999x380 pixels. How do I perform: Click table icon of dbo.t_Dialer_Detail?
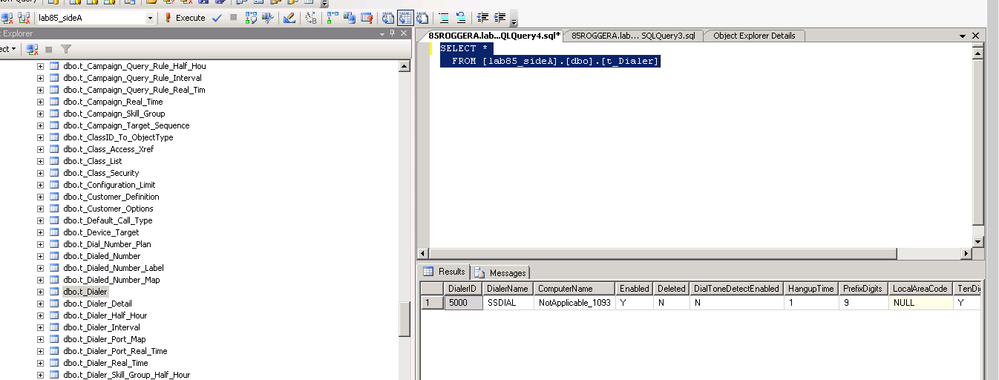tap(54, 303)
